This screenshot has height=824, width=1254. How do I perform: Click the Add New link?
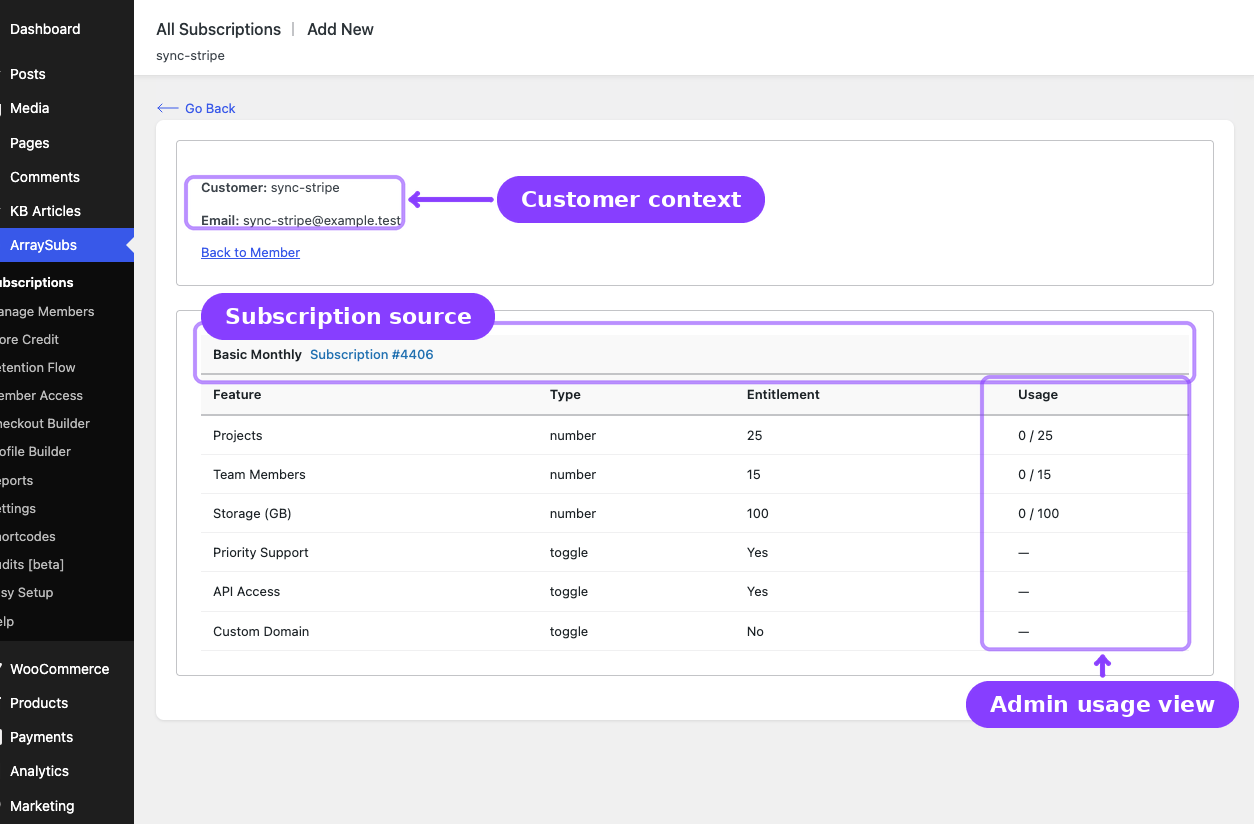pos(340,29)
